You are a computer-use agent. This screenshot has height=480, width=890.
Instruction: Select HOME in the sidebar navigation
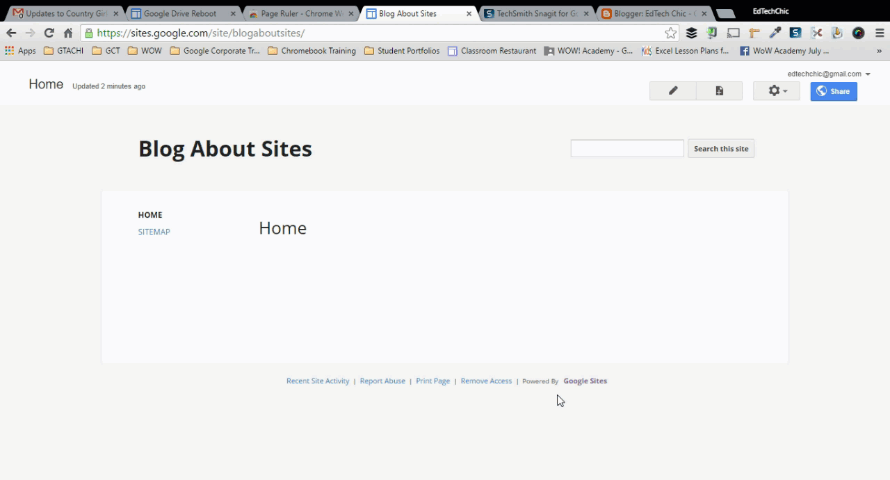tap(150, 215)
